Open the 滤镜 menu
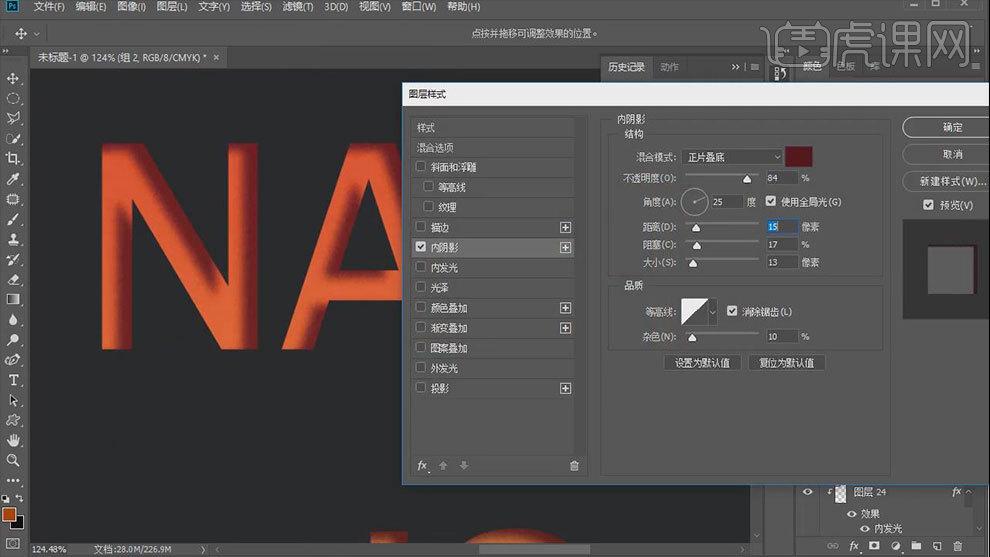The width and height of the screenshot is (990, 557). [x=297, y=6]
